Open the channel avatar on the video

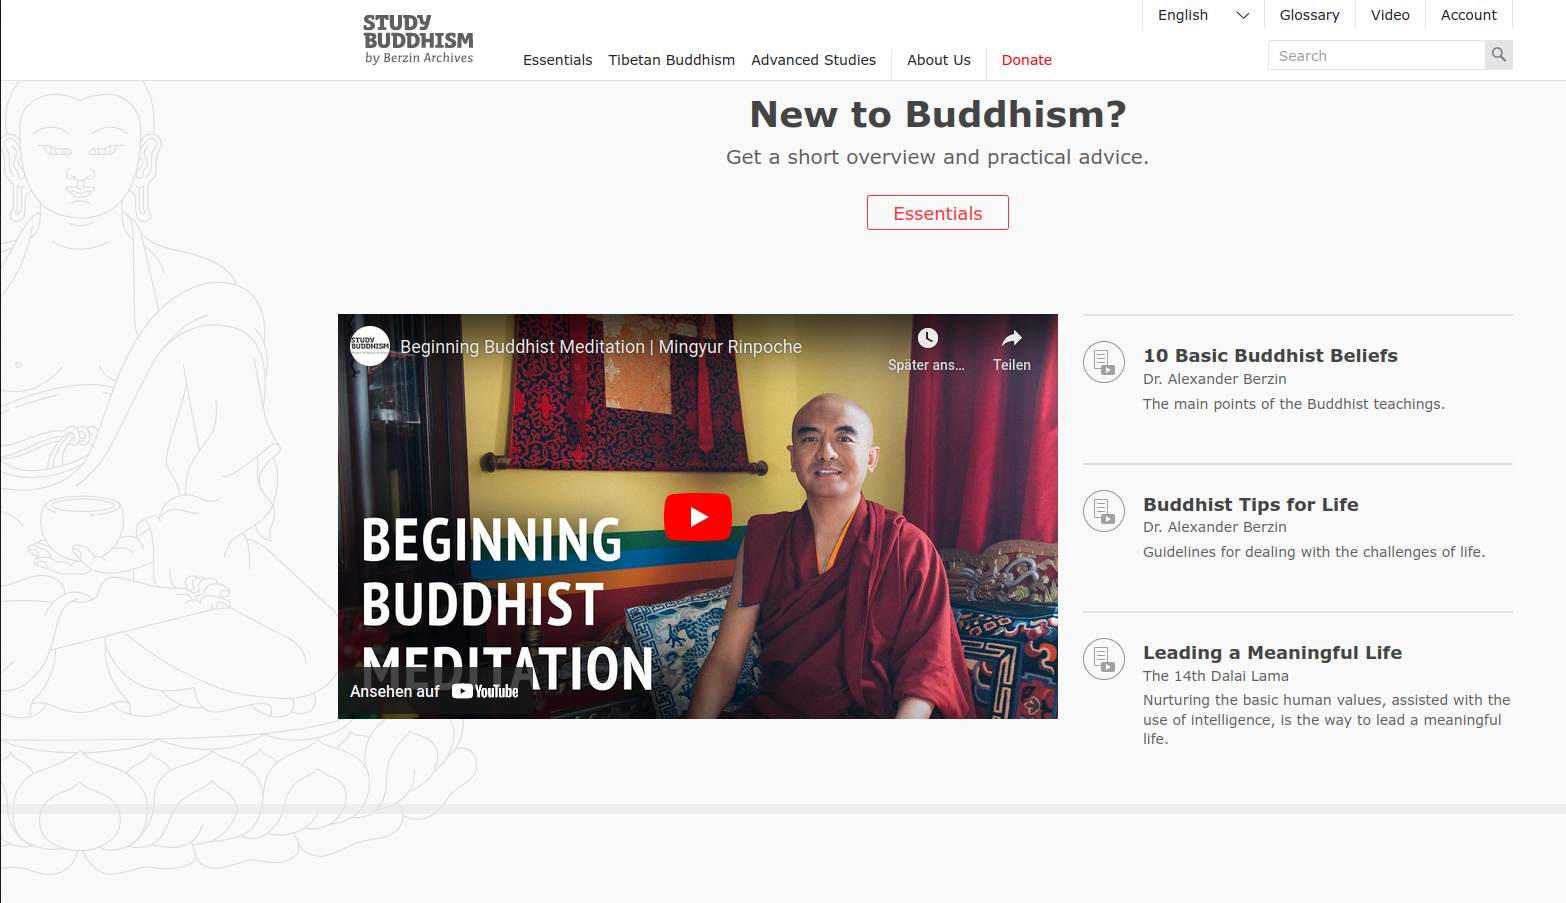click(x=370, y=346)
